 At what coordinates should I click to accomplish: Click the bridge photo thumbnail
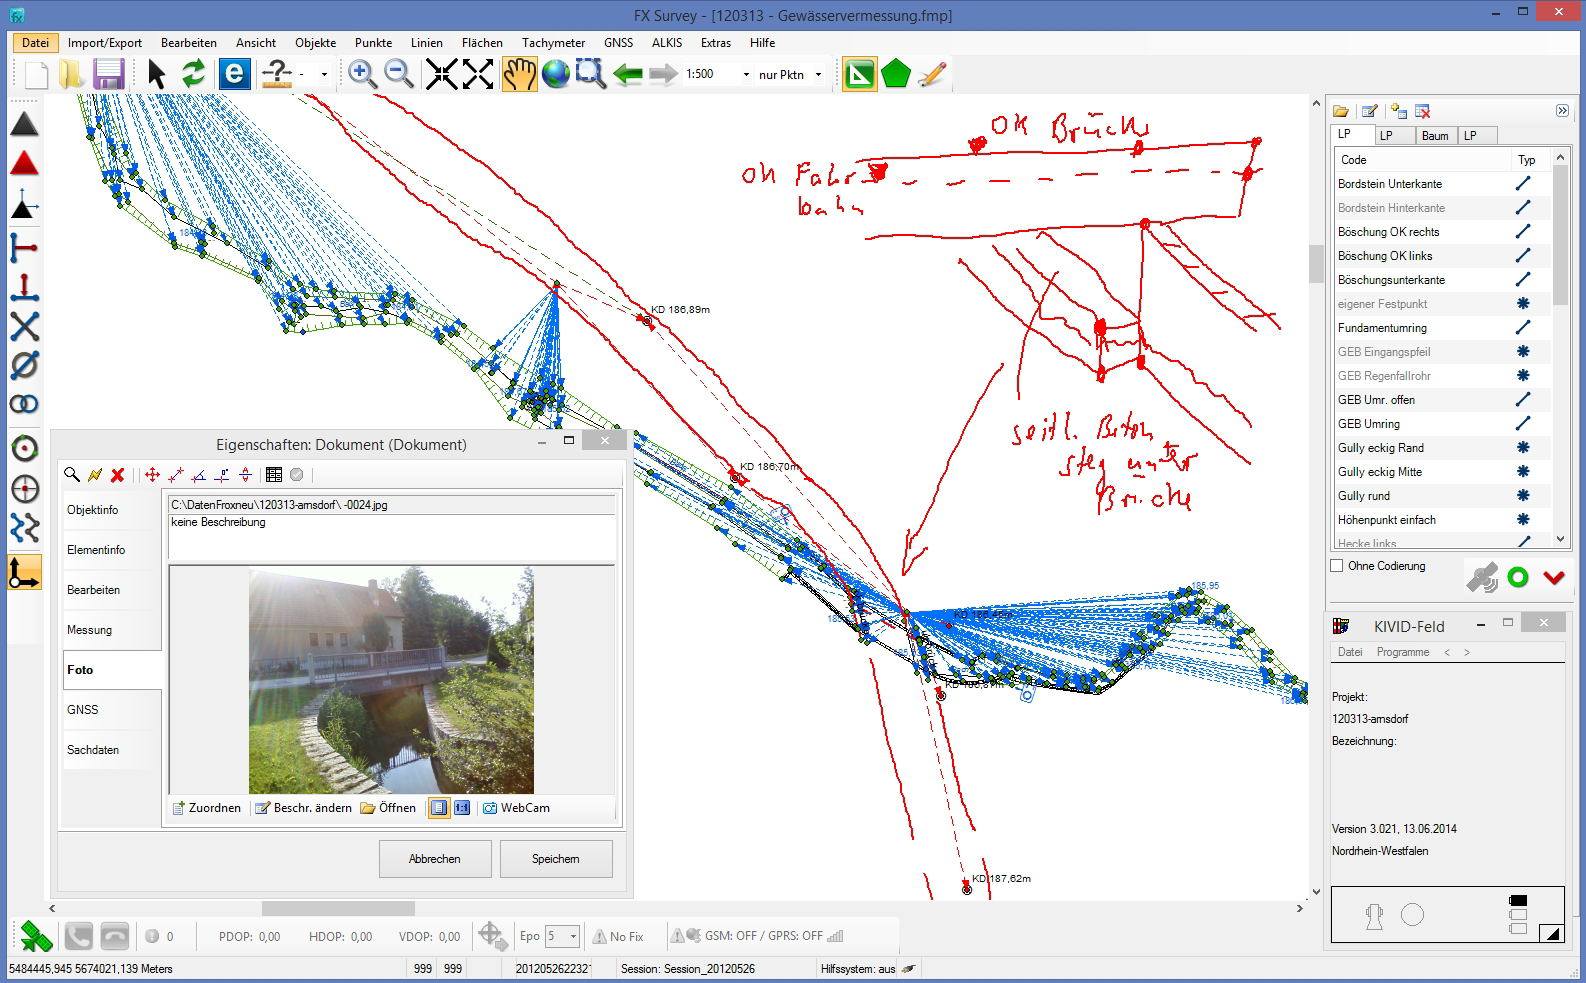pyautogui.click(x=391, y=680)
